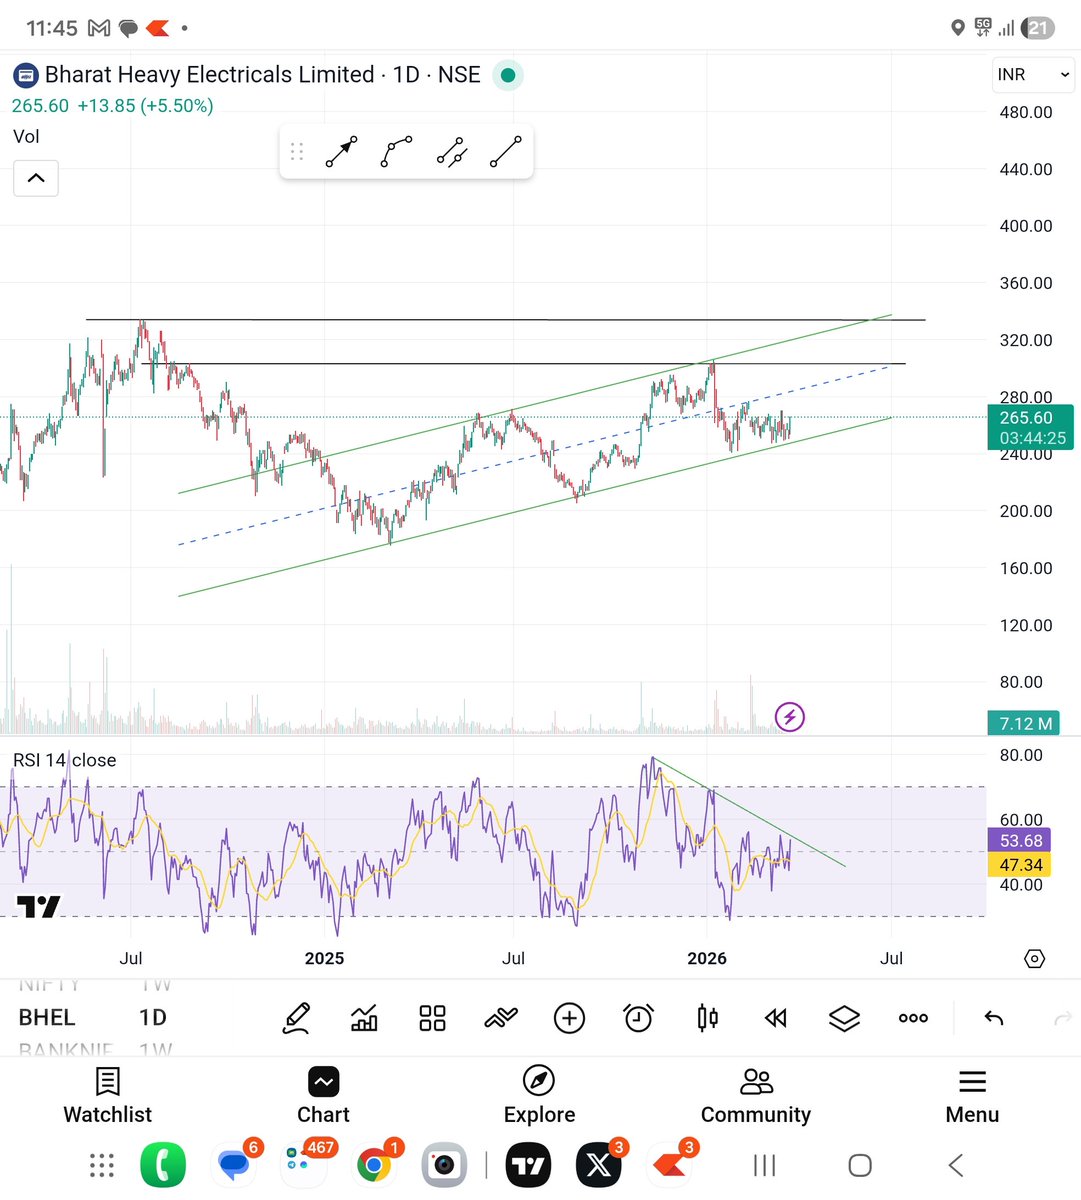
Task: Add symbol with the plus circle
Action: [569, 1018]
